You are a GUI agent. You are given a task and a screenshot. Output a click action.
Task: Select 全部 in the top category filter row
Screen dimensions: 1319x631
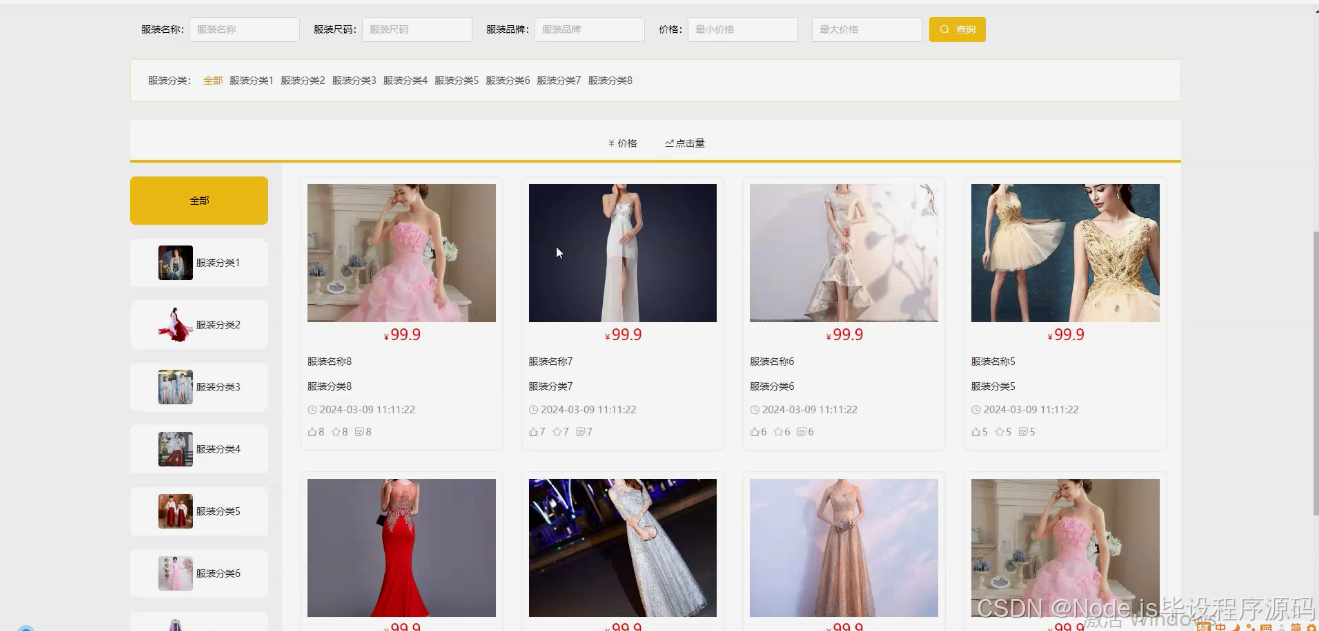(x=213, y=81)
